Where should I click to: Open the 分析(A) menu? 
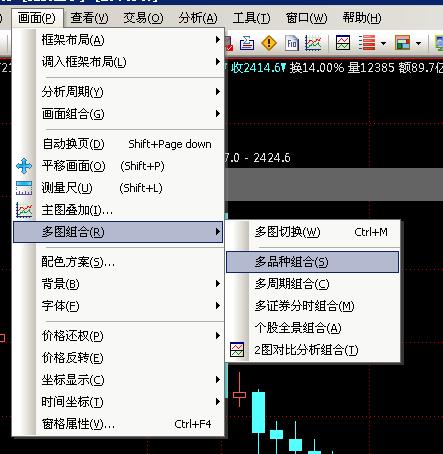click(x=198, y=18)
